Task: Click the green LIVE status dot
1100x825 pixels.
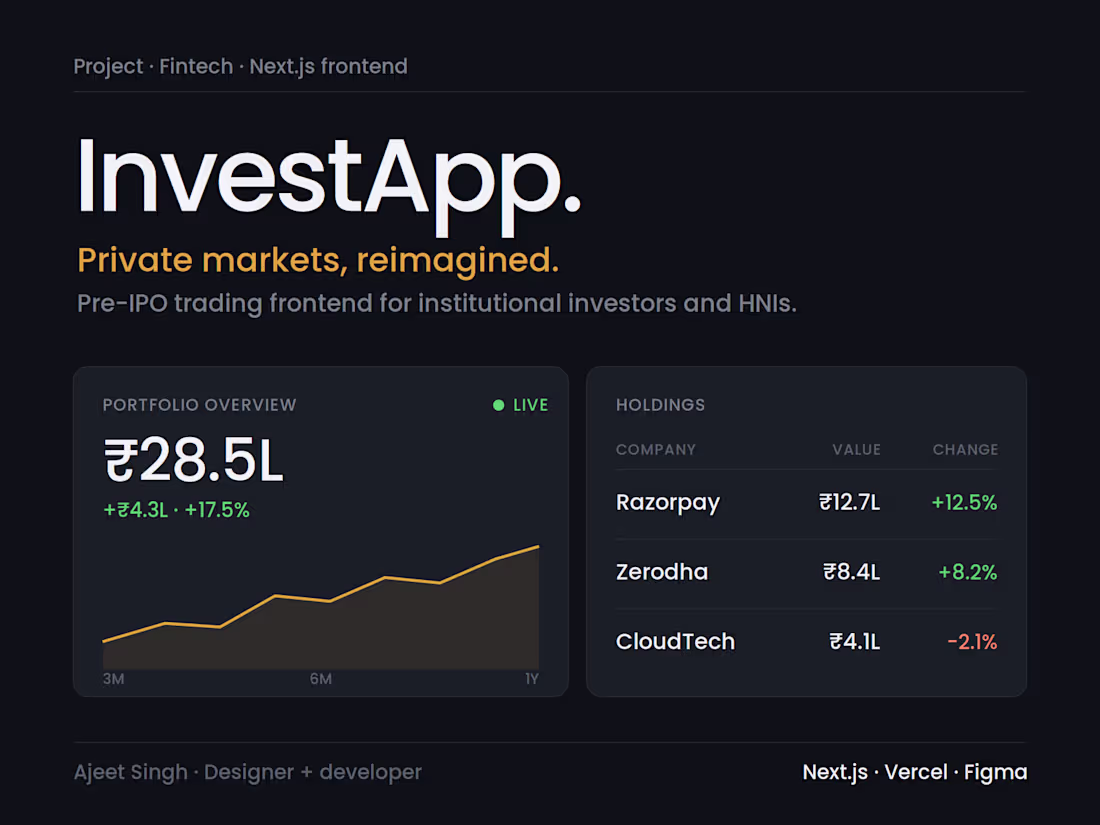Action: (x=498, y=405)
